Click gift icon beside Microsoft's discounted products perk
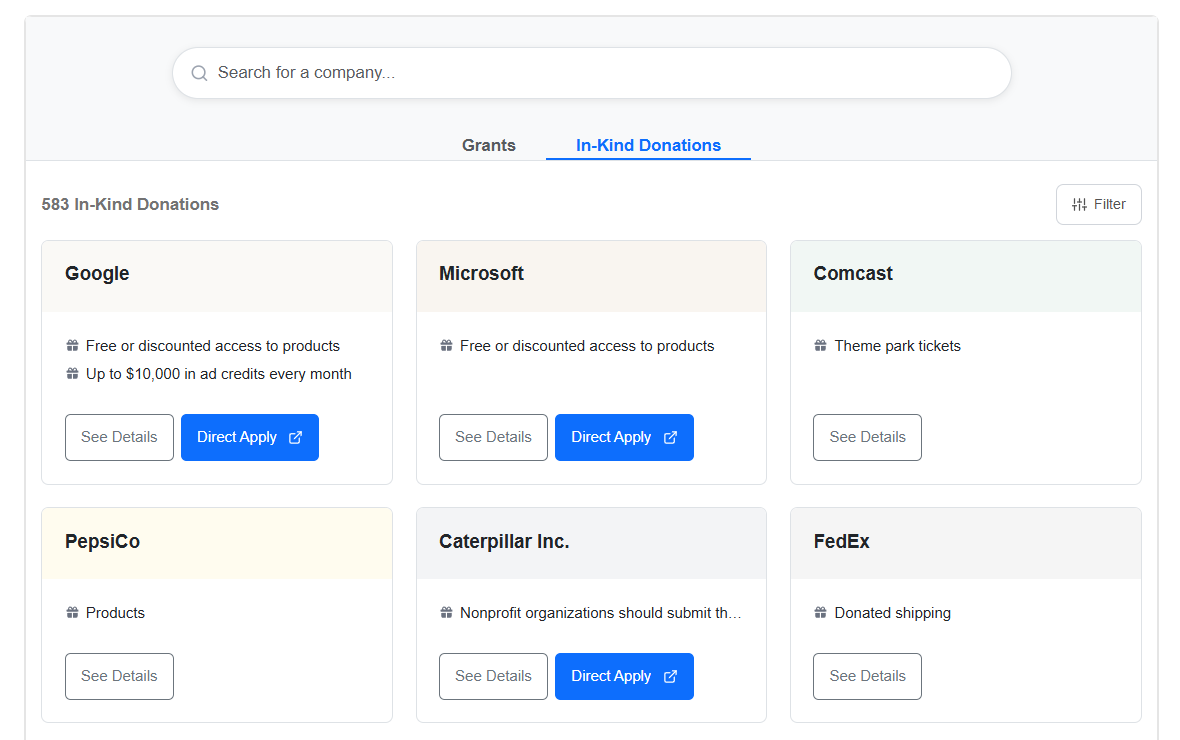1180x740 pixels. [445, 345]
